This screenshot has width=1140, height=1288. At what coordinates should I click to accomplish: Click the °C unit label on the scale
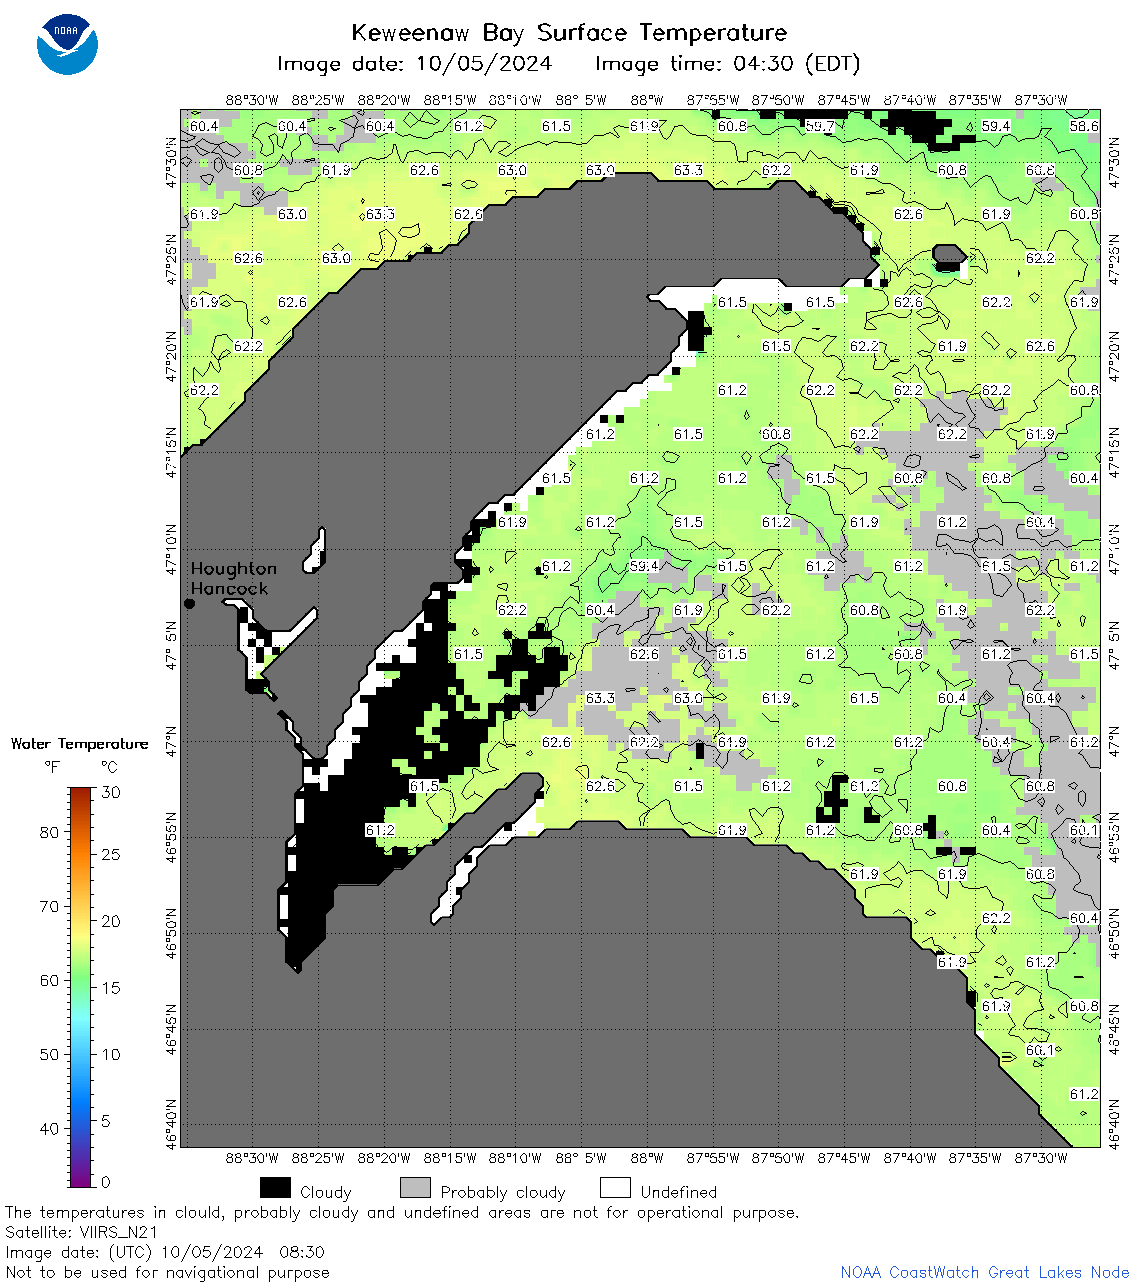click(x=109, y=767)
